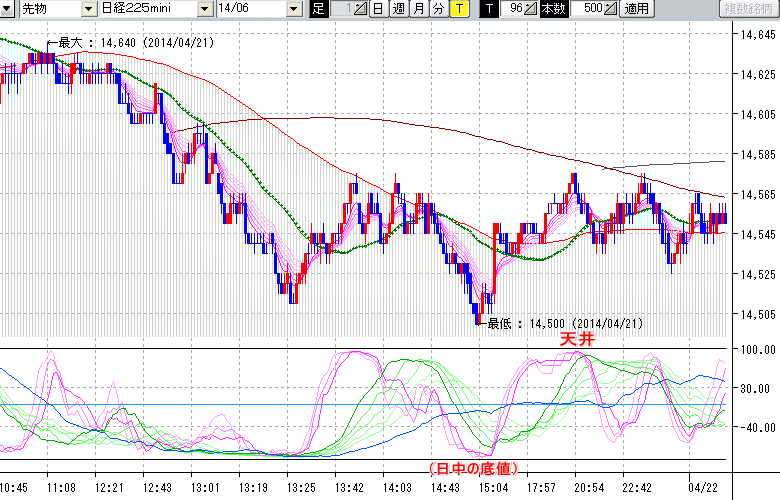Click the 複数銘柄 multiple symbols button
780x500 pixels.
749,9
